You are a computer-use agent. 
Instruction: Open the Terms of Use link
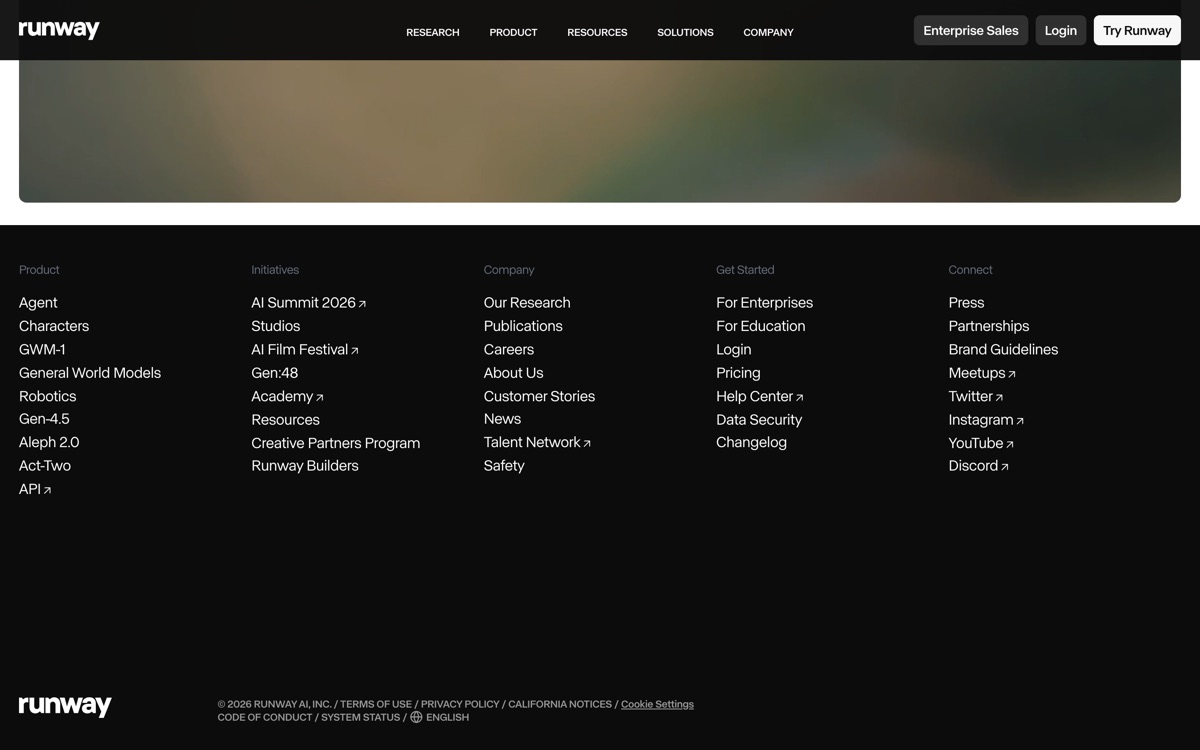click(376, 704)
